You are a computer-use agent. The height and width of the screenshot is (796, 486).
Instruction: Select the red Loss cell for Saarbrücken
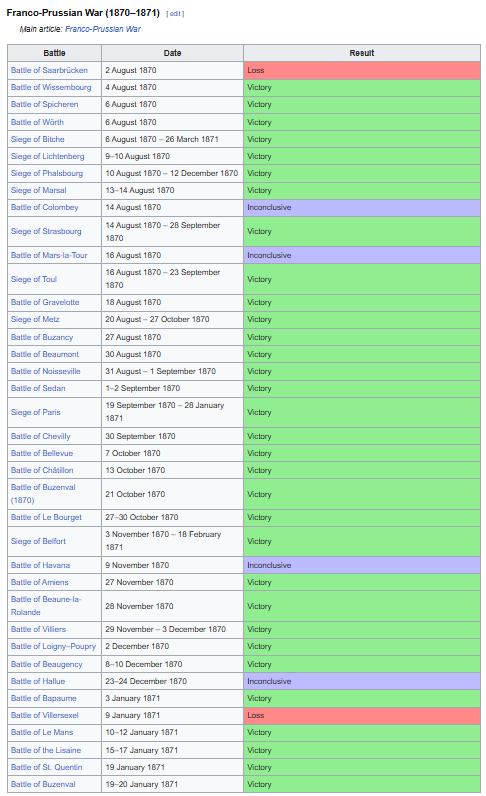pyautogui.click(x=362, y=70)
